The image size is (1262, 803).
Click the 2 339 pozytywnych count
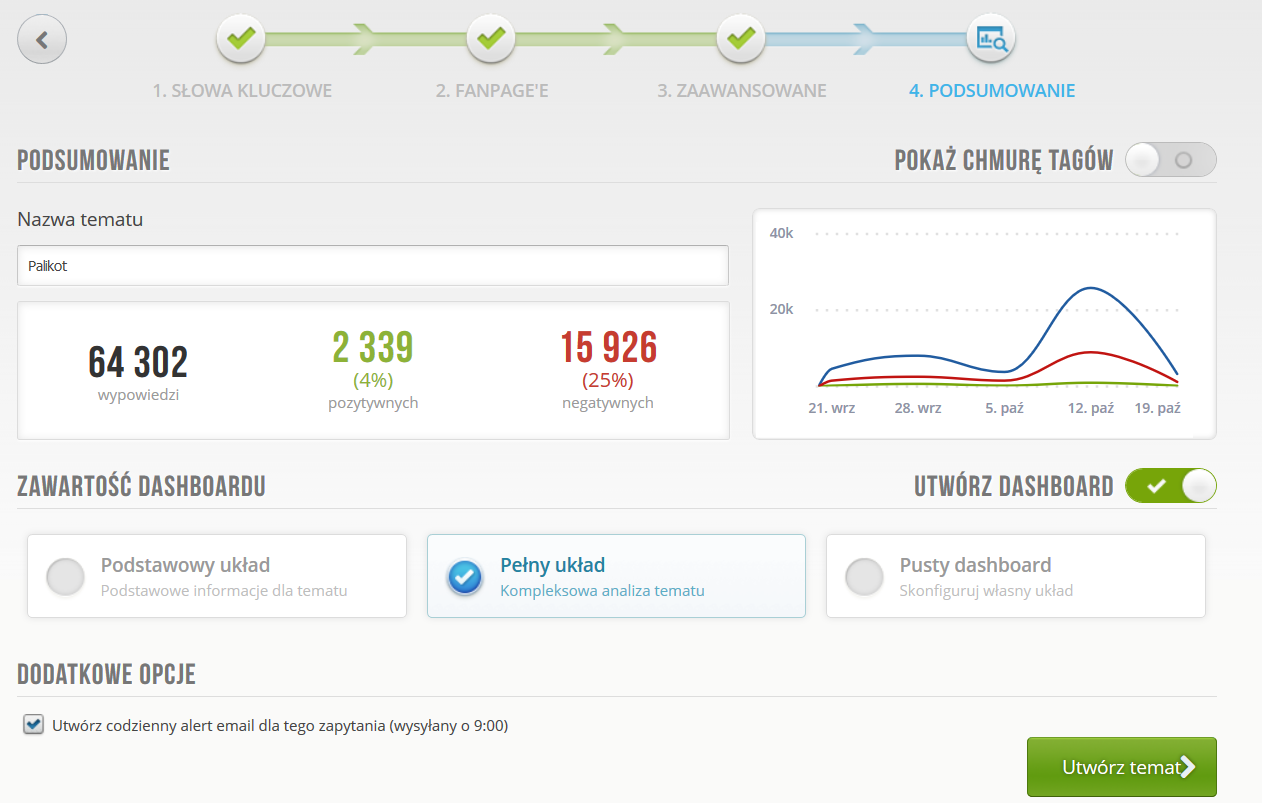click(373, 348)
